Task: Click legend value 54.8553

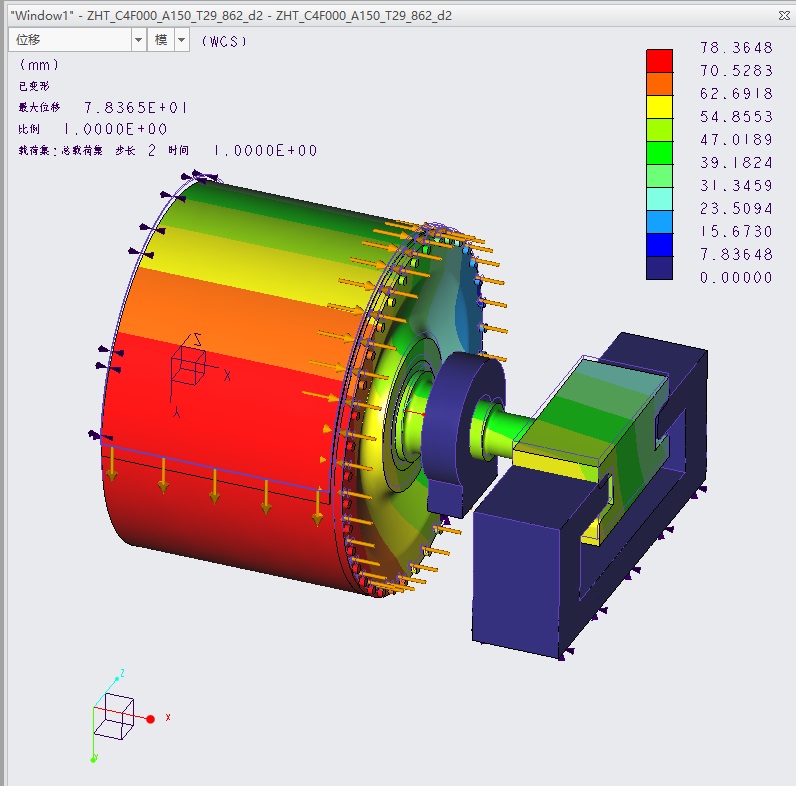Action: pyautogui.click(x=736, y=117)
